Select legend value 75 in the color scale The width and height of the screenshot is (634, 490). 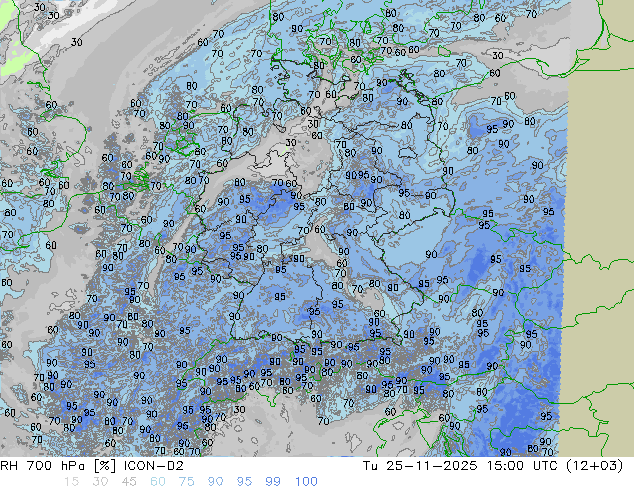(x=186, y=482)
